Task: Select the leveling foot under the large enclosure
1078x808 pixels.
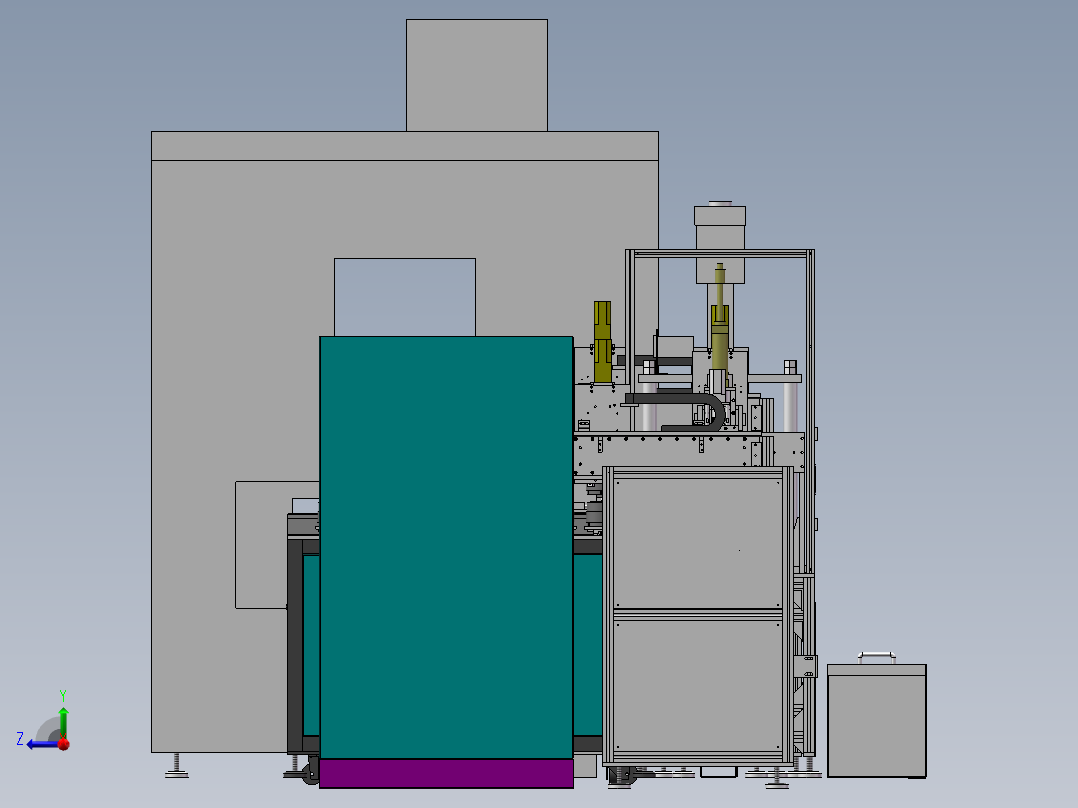Action: coord(177,765)
